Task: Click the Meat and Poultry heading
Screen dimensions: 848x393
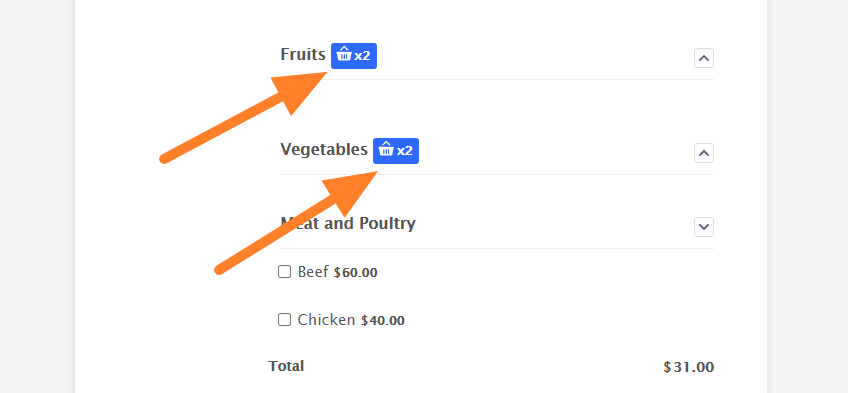Action: tap(348, 223)
